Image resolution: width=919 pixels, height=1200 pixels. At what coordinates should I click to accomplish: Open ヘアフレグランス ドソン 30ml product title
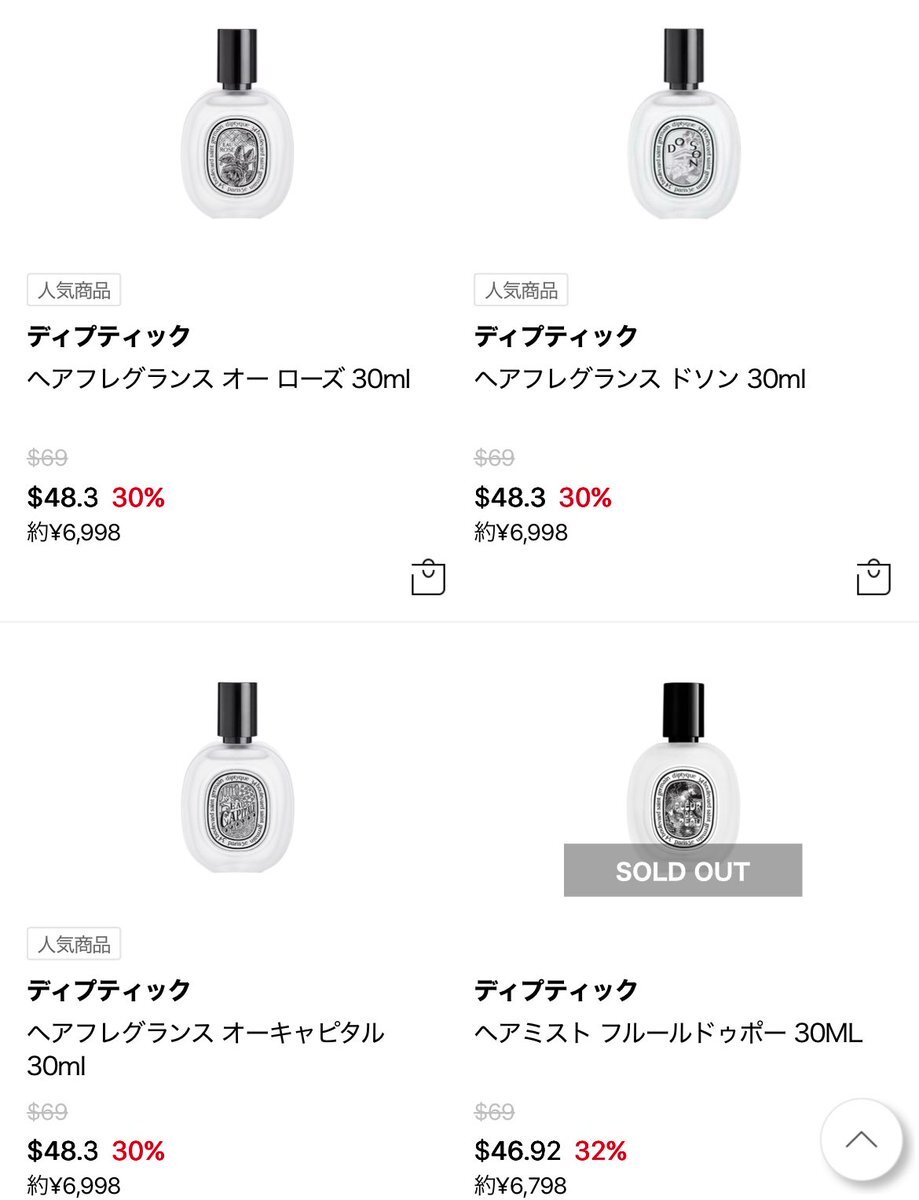[640, 379]
